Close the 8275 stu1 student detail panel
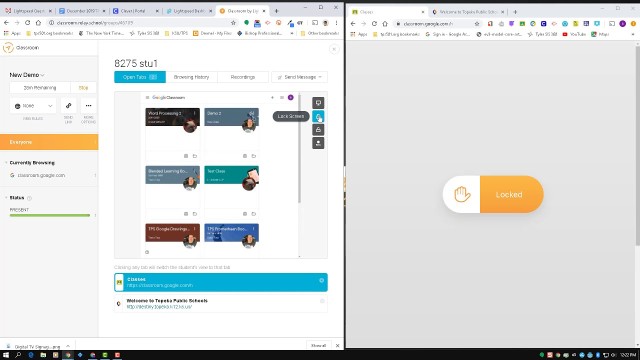Screen dimensions: 640x360 334,49
